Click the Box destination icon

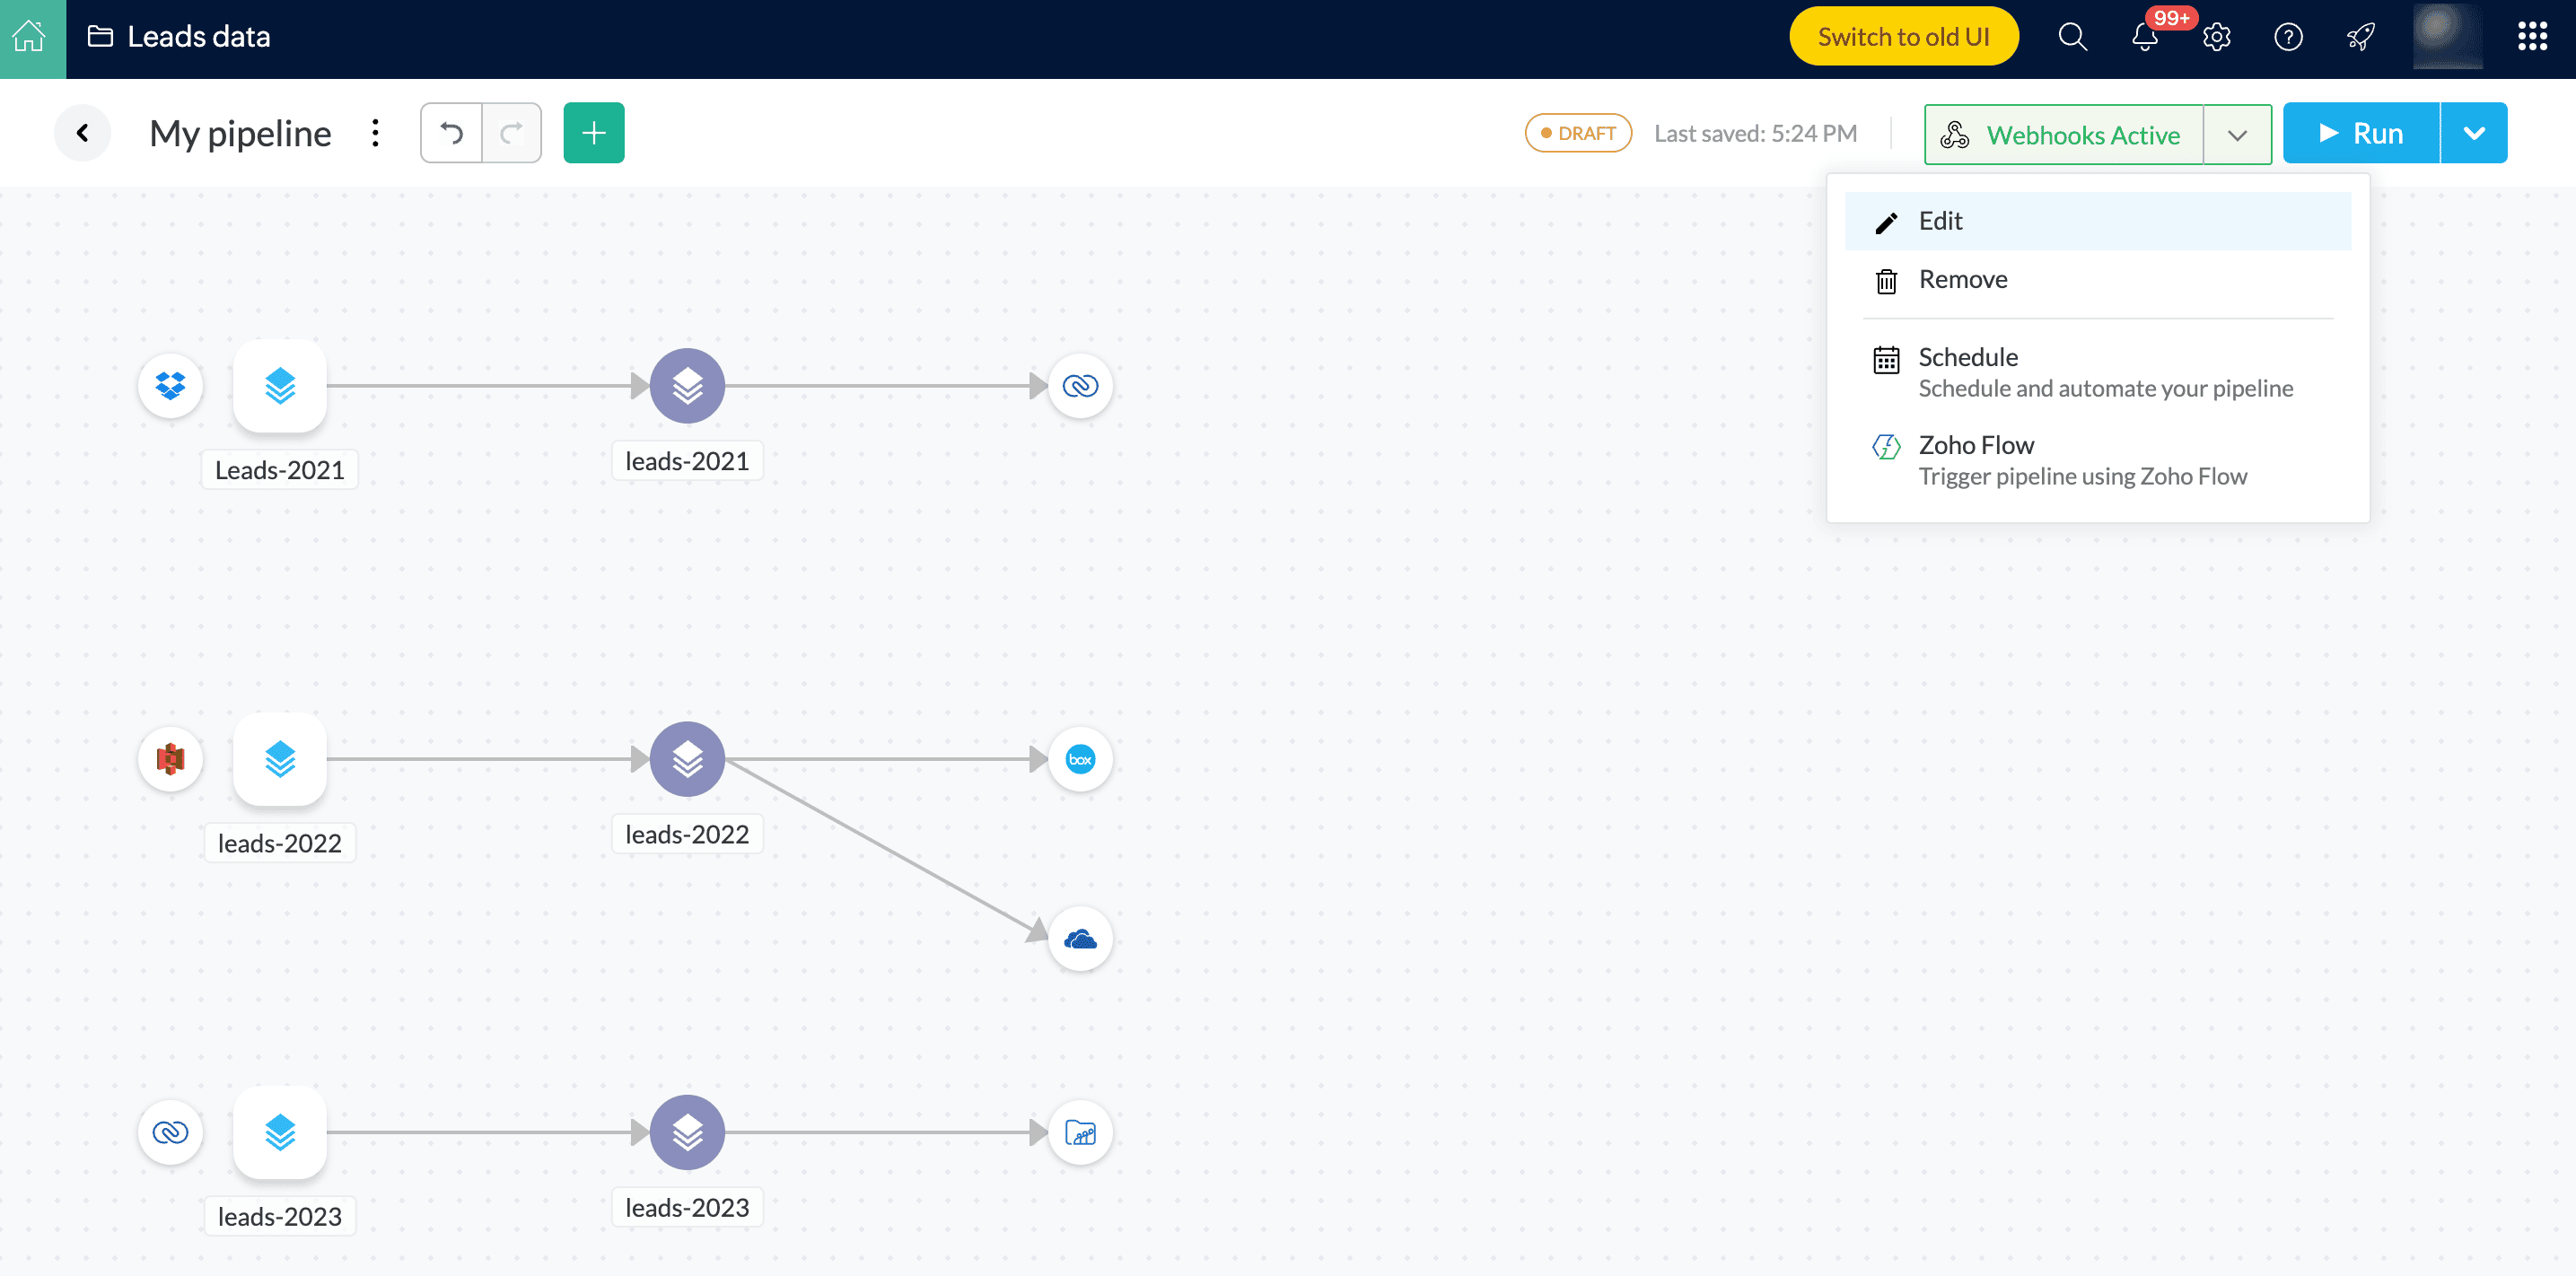tap(1080, 759)
